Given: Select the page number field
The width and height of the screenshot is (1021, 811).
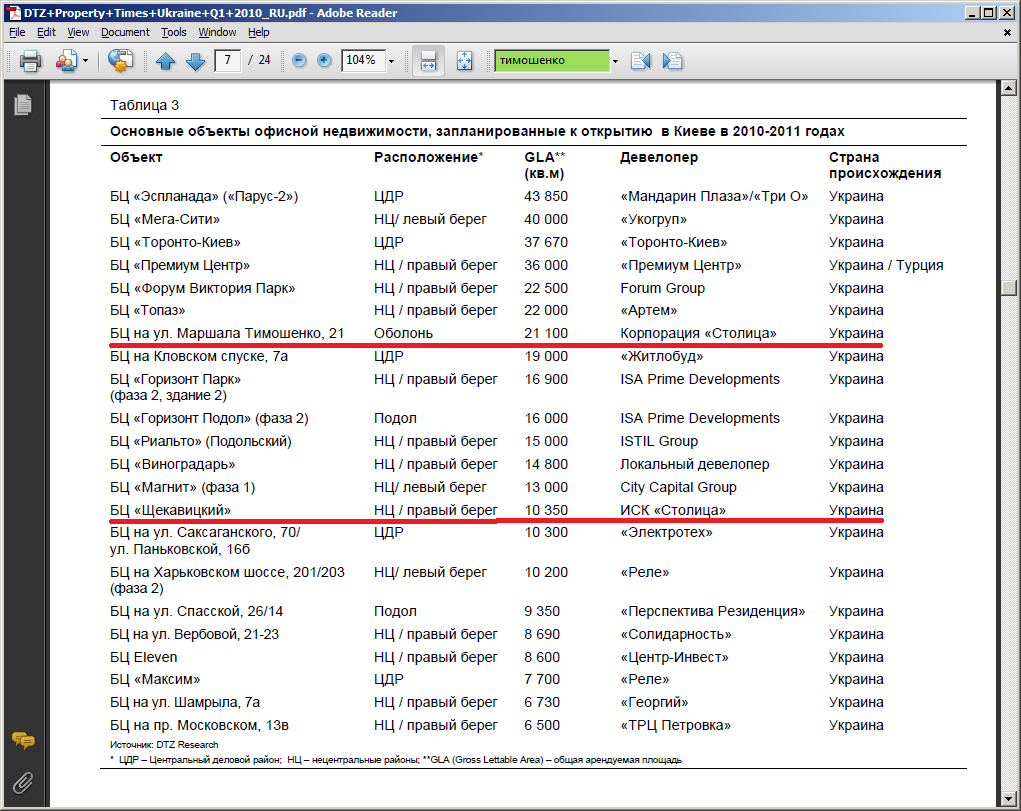Looking at the screenshot, I should [227, 61].
